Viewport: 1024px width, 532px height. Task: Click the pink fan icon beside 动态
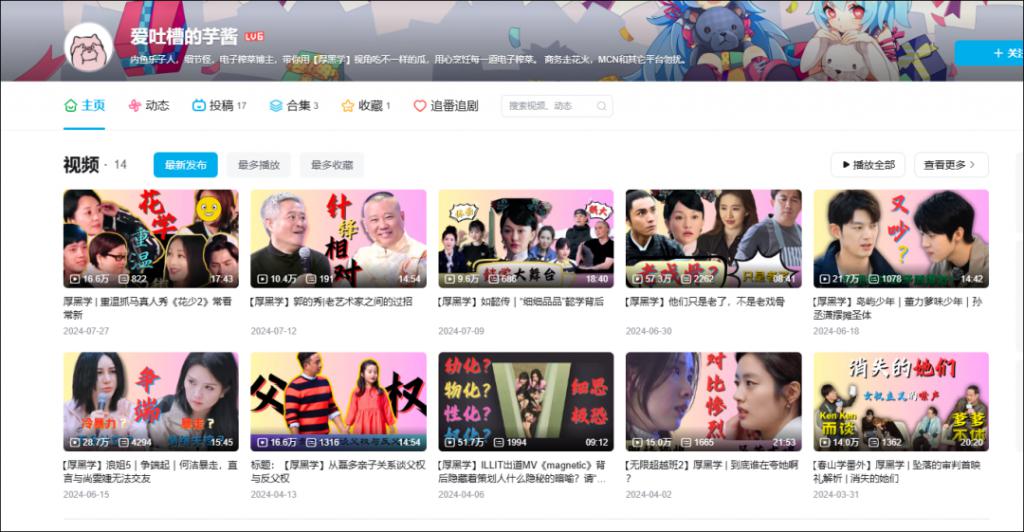pos(135,105)
